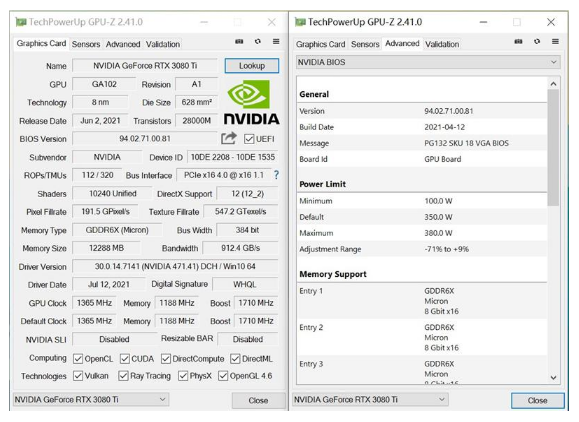Click the Bus Interface question mark icon
Image resolution: width=579 pixels, height=422 pixels.
coord(276,175)
